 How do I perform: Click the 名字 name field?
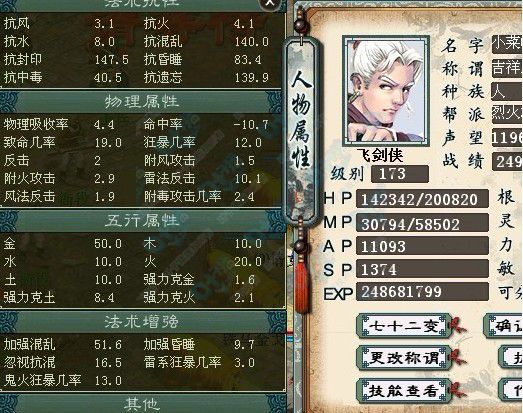pos(507,44)
